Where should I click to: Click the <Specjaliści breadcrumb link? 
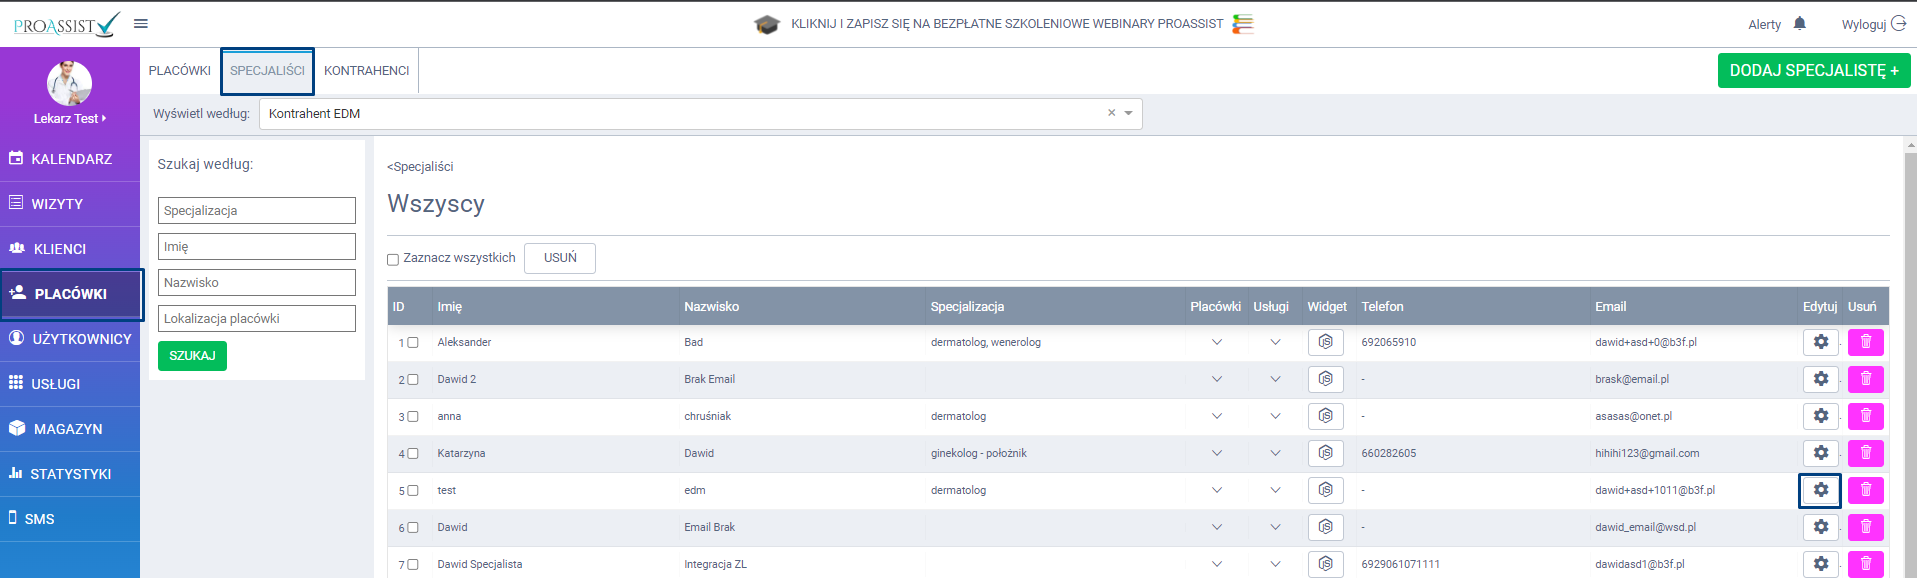420,167
